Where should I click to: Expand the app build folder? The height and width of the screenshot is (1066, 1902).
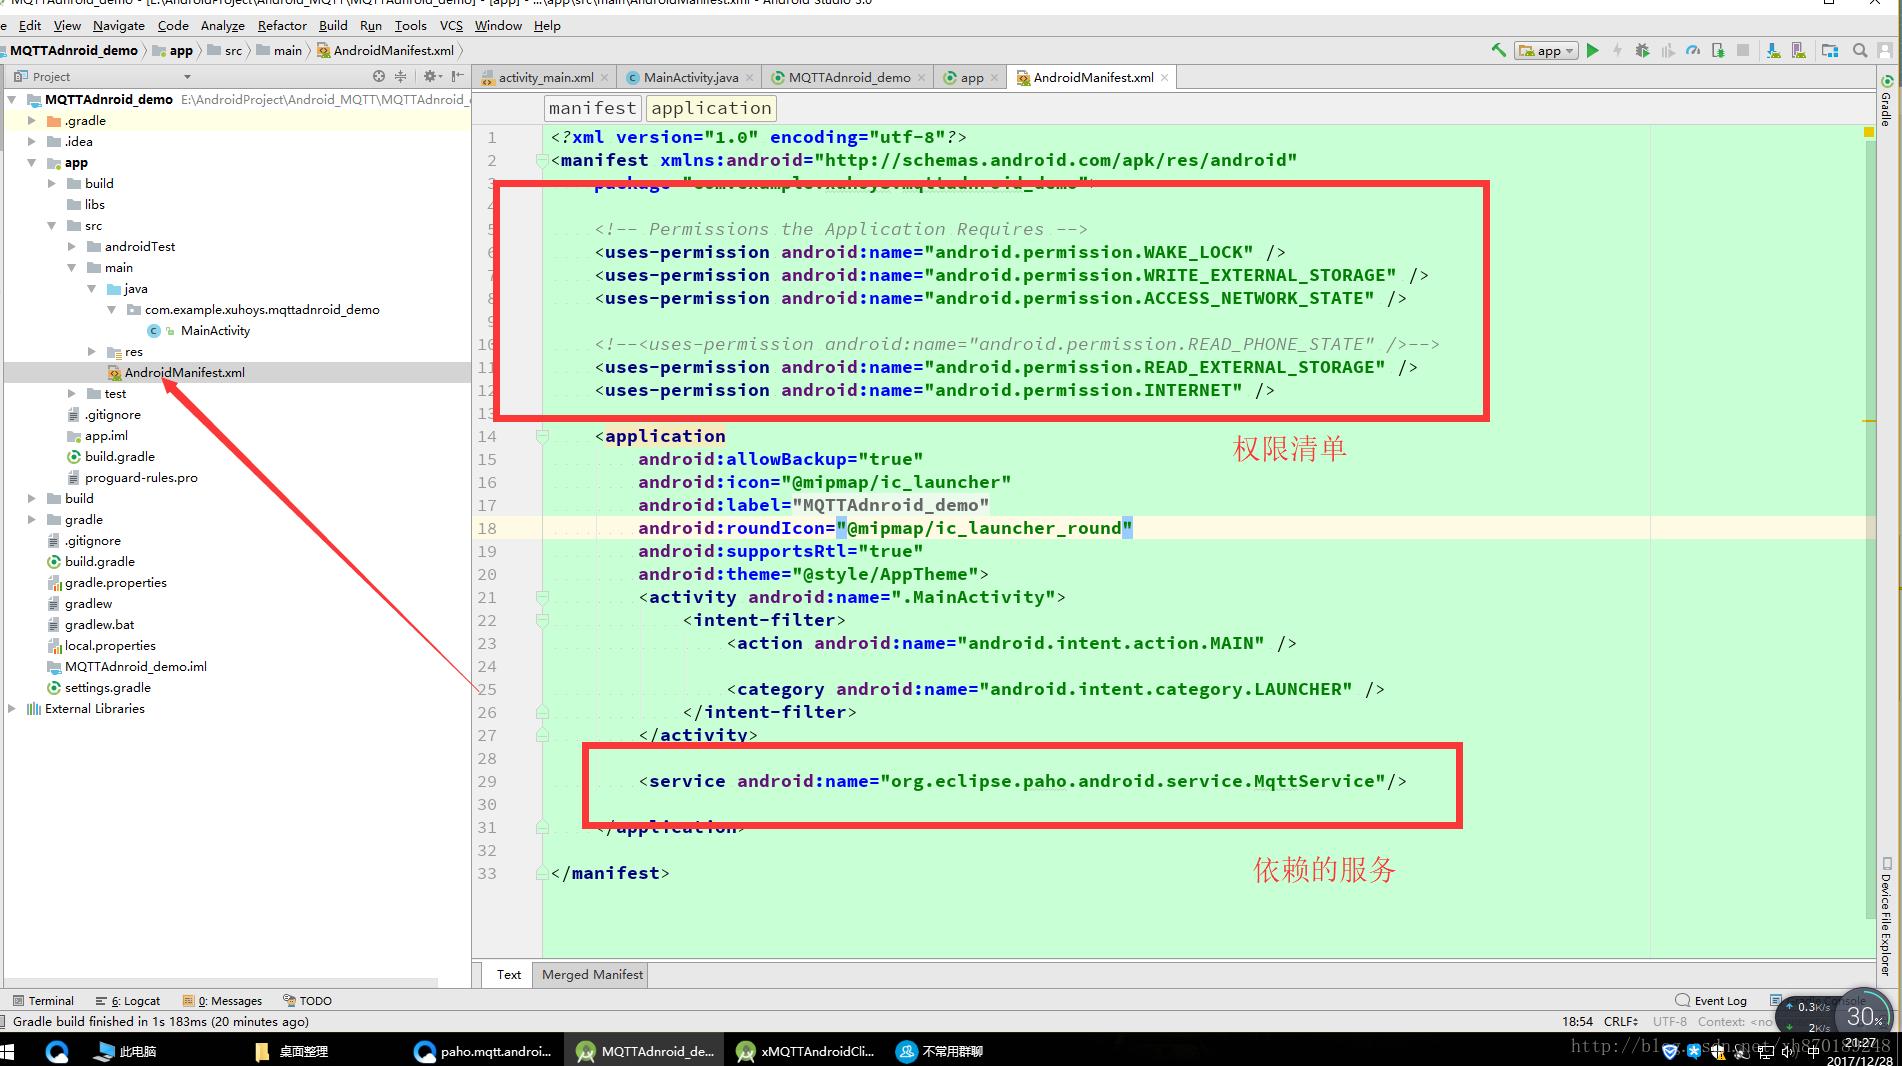click(x=52, y=183)
